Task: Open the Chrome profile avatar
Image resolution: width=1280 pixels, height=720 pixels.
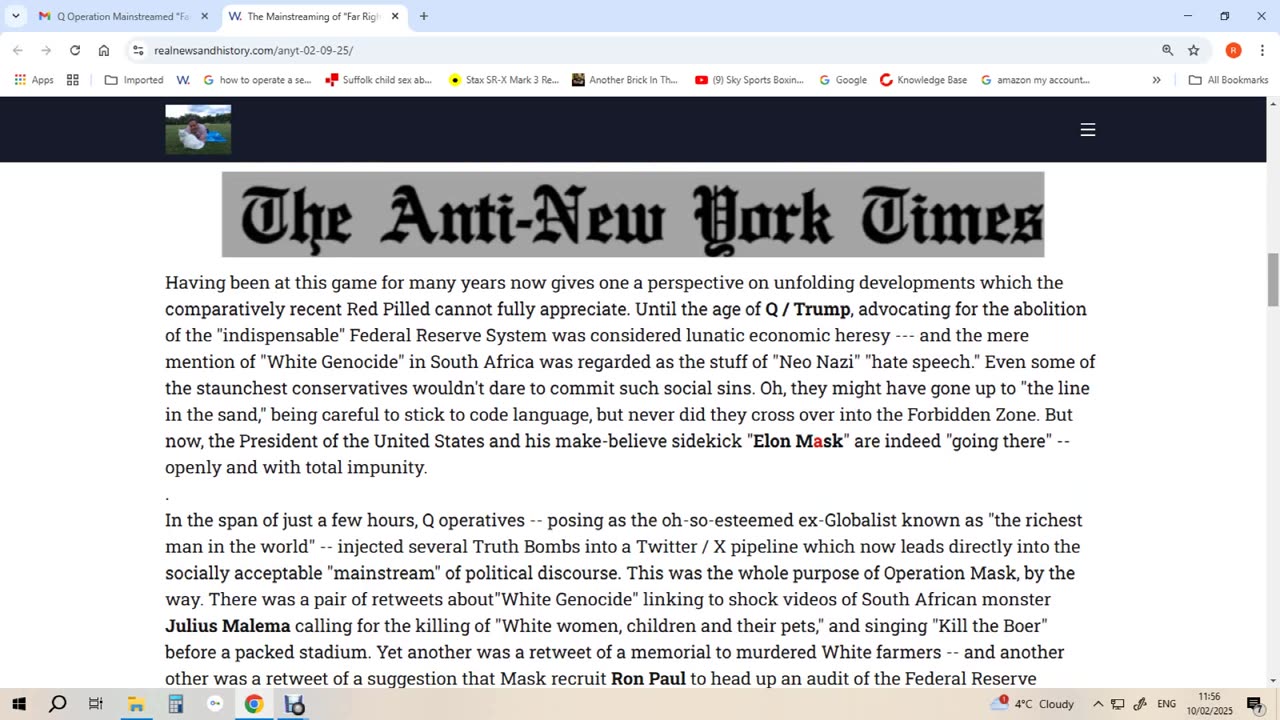Action: click(x=1233, y=50)
